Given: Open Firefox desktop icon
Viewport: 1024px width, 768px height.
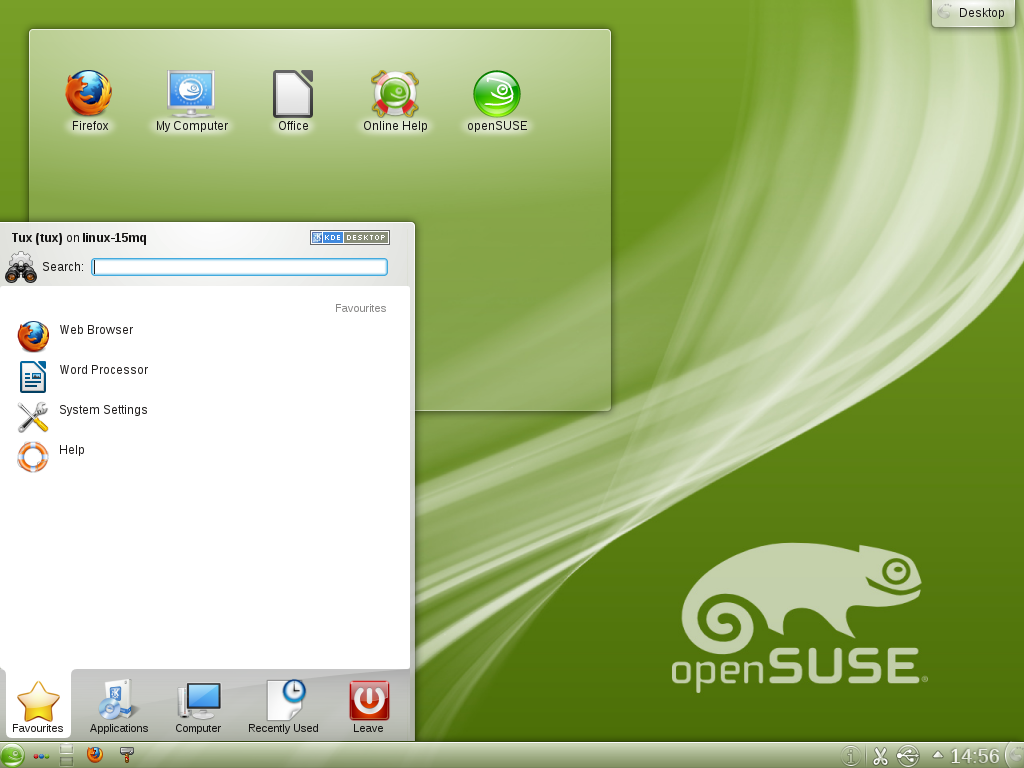Looking at the screenshot, I should pos(89,100).
